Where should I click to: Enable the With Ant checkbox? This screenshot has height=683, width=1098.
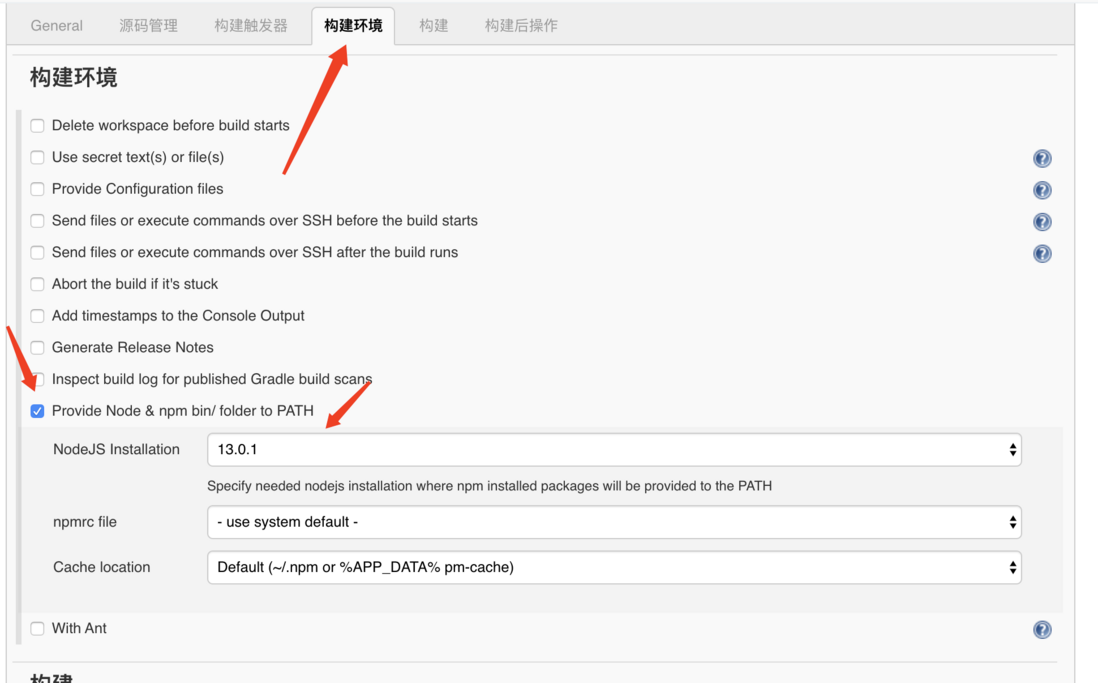click(x=37, y=629)
